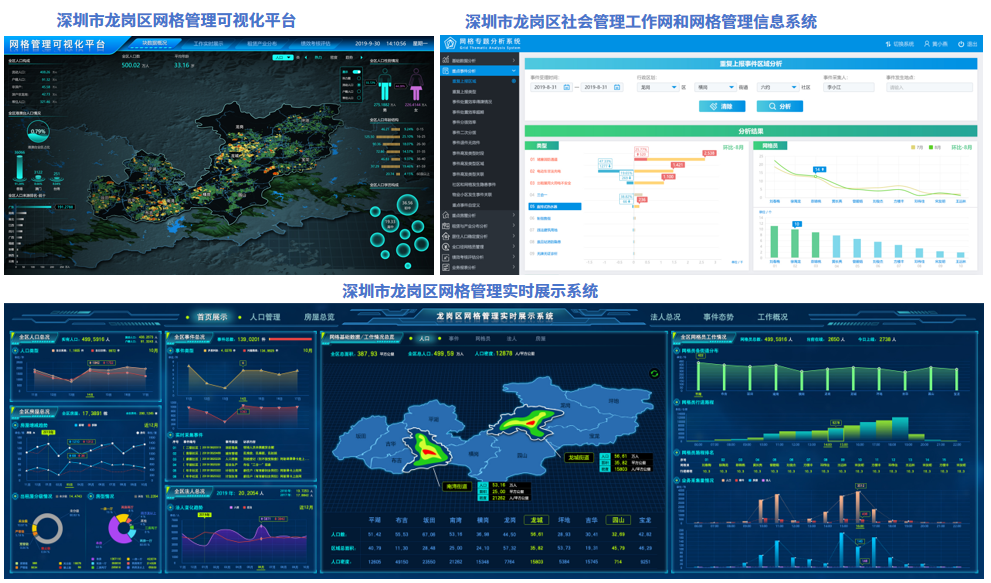Screen dimensions: 991x583
Task: Click the 业务报表分析 sidebar icon
Action: pyautogui.click(x=446, y=267)
